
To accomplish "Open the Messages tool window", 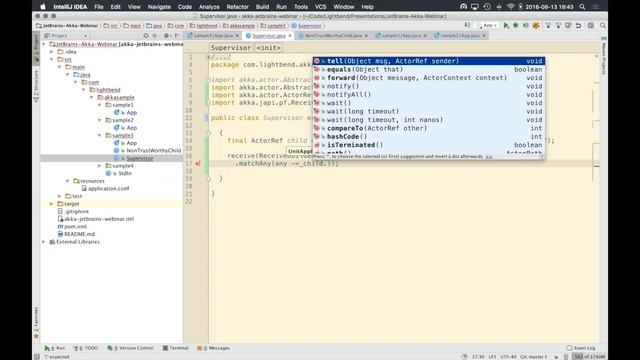I will (x=213, y=348).
